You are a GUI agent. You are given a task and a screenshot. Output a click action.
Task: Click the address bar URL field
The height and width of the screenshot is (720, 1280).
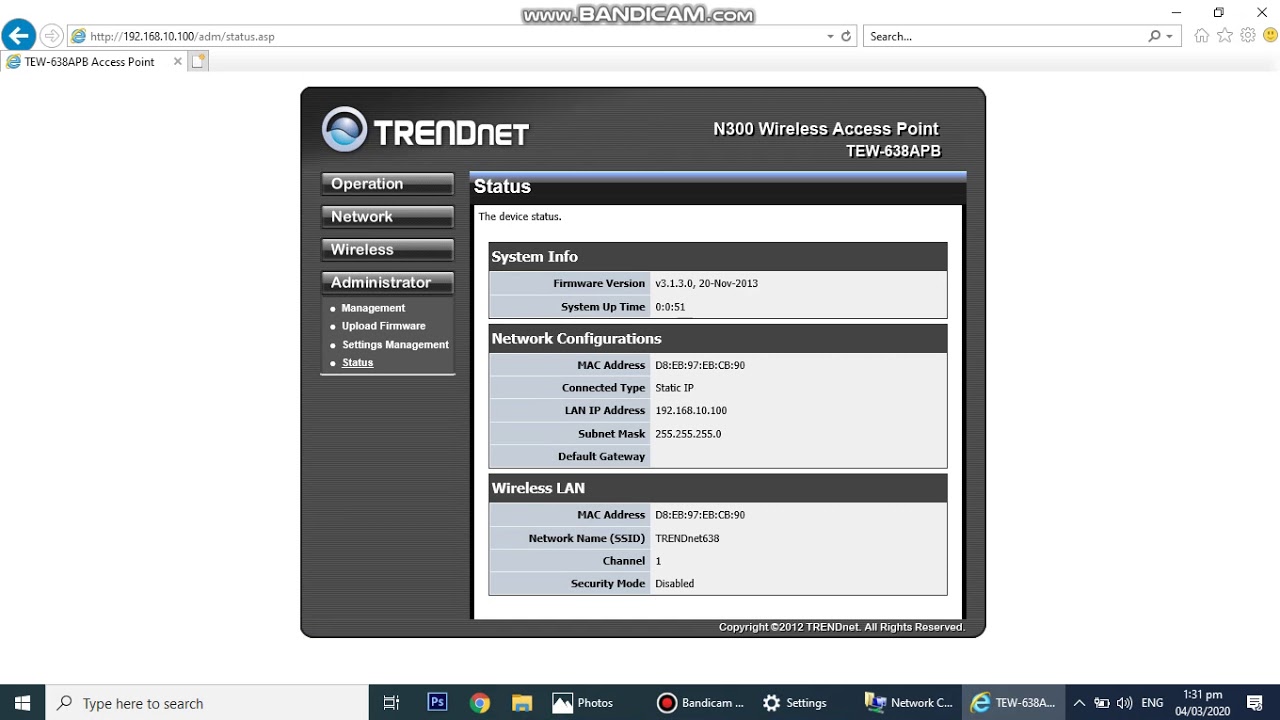447,36
